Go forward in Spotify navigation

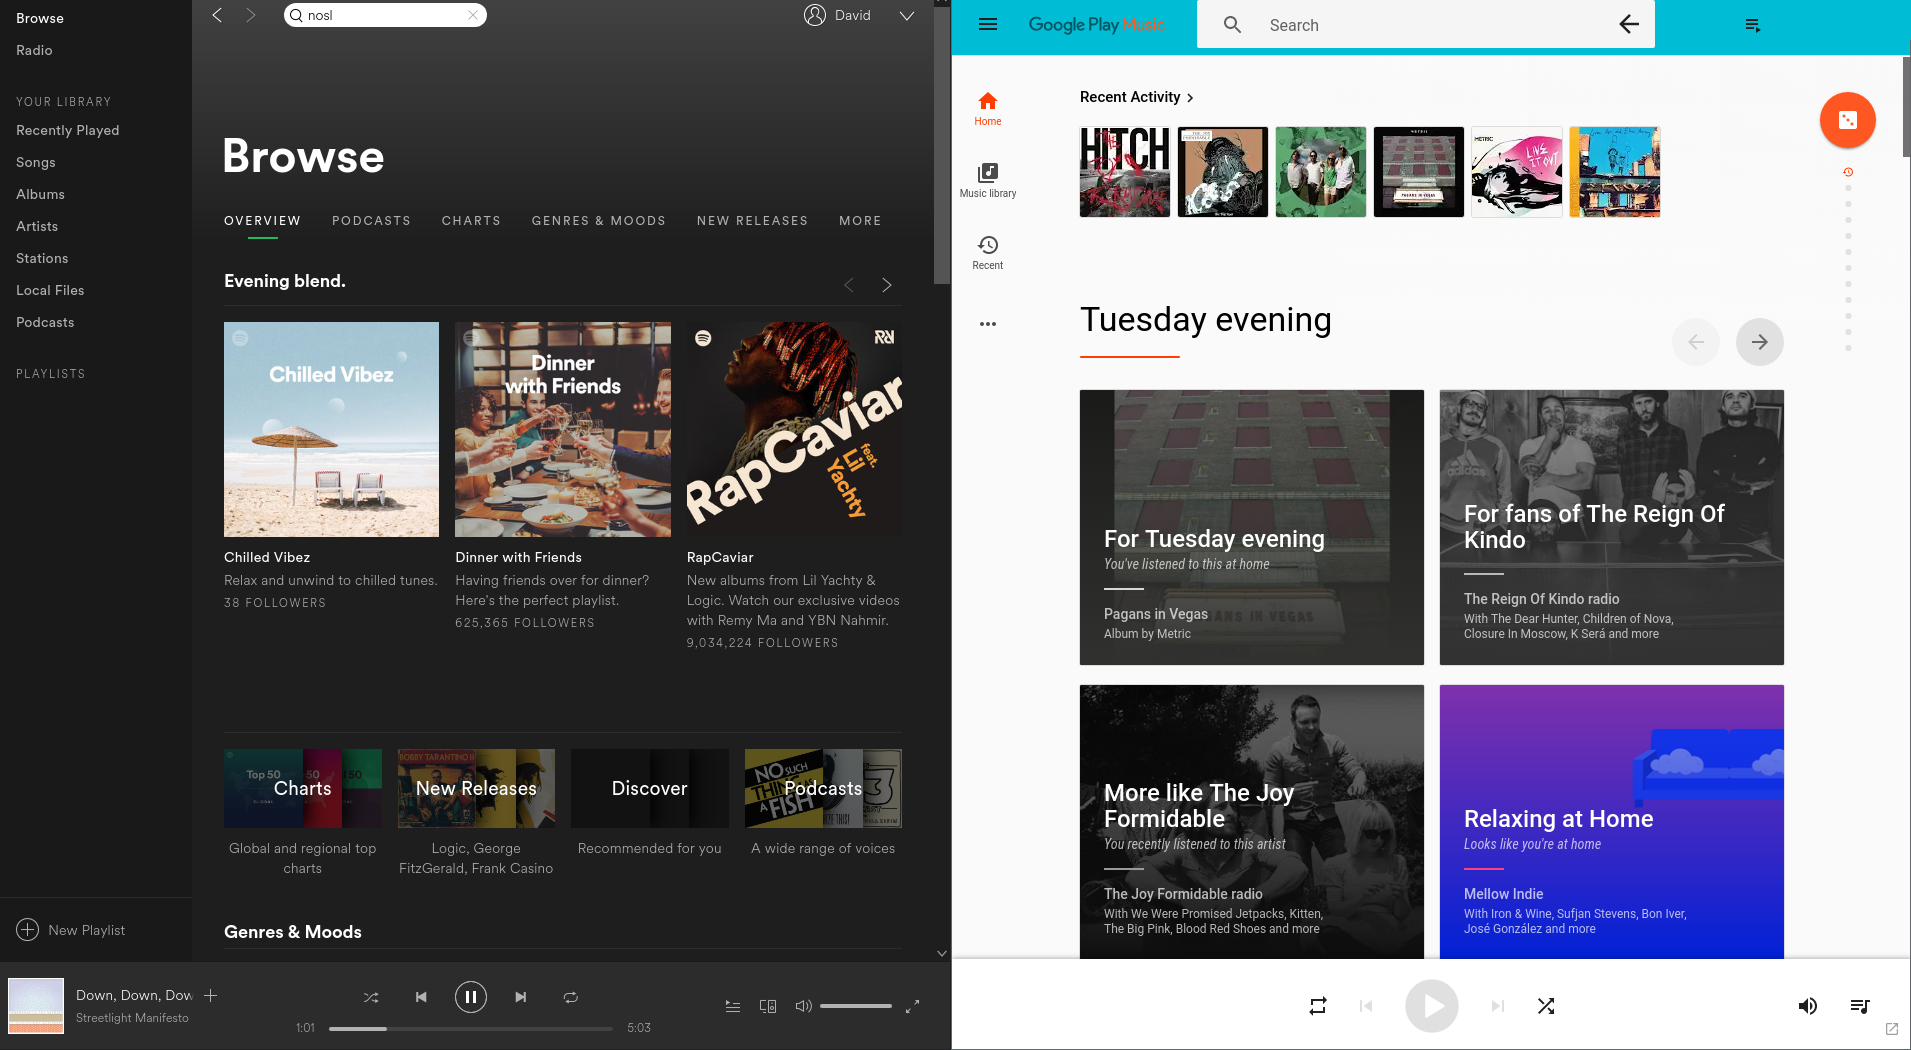click(x=250, y=15)
